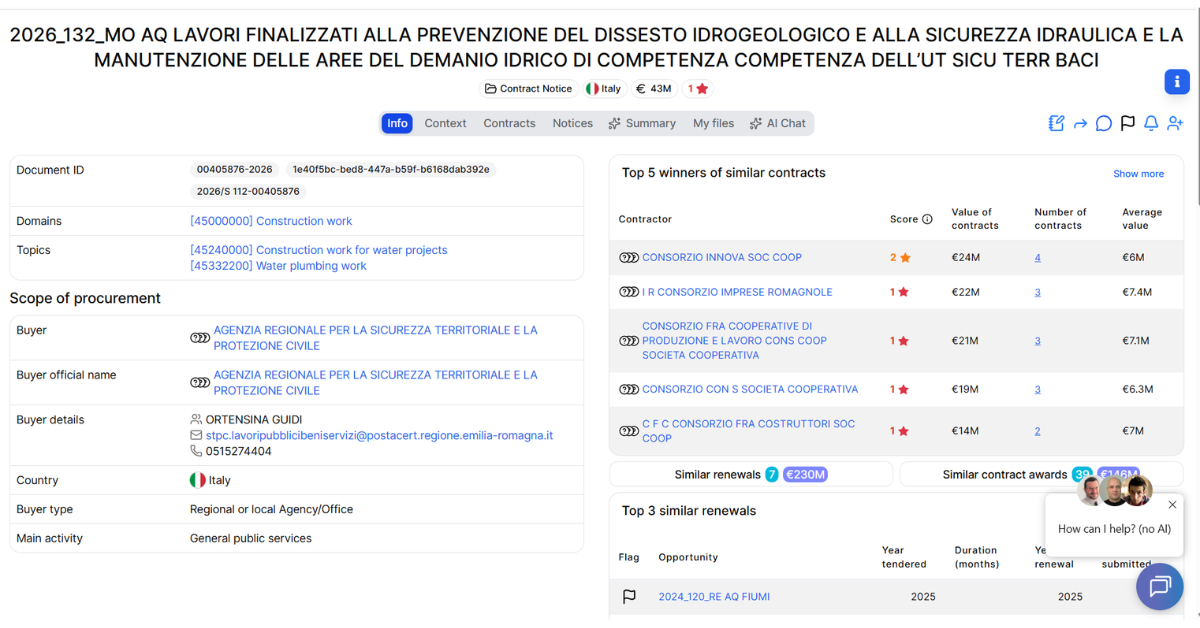Click company icon before CONSORZIO INNOVA SOC COOP
This screenshot has height=628, width=1200.
click(x=629, y=257)
